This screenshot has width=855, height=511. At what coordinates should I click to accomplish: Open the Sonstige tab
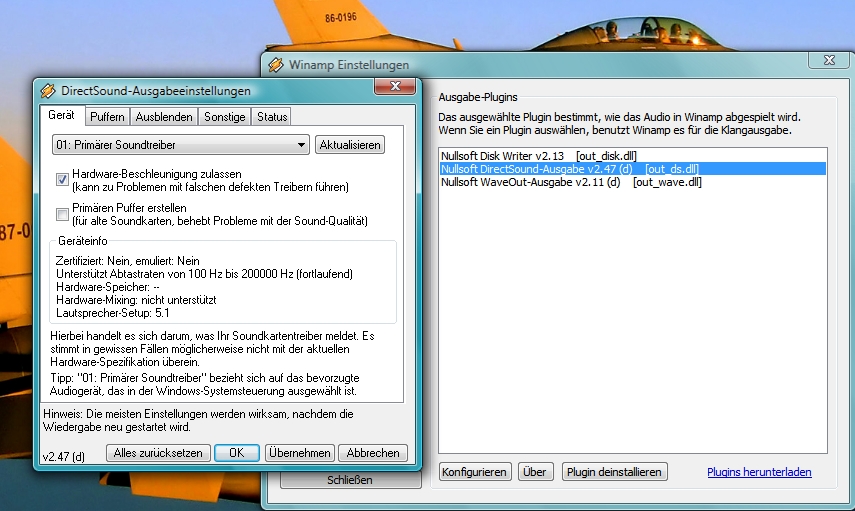point(225,117)
